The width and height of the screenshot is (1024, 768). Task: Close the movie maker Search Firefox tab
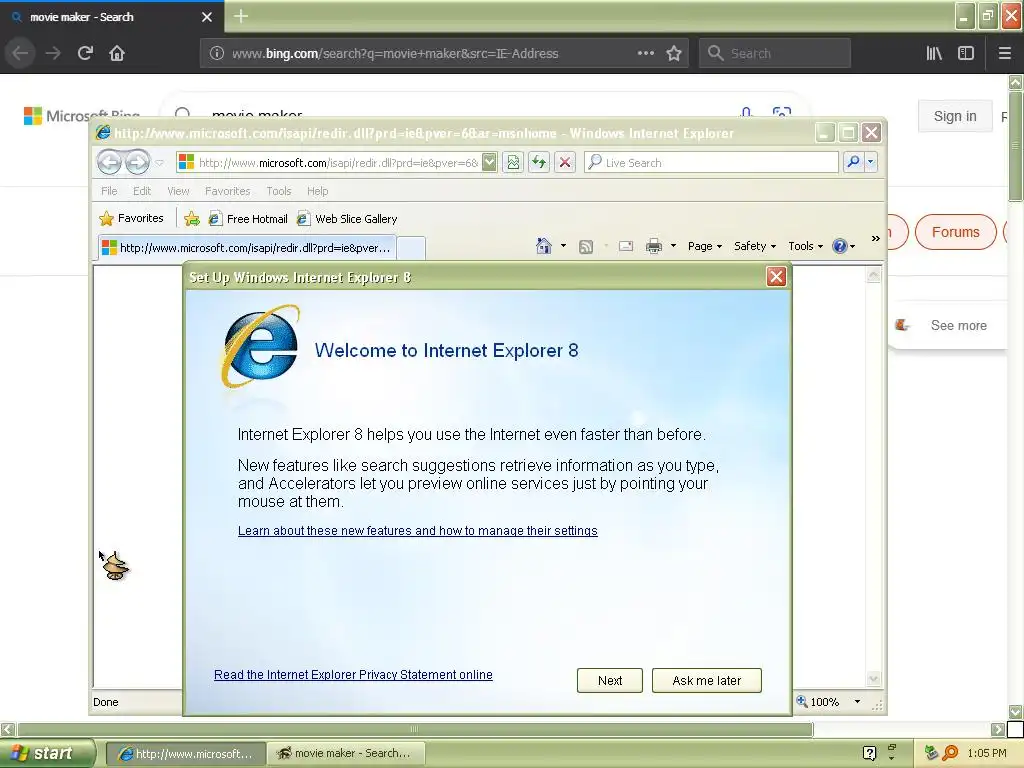click(x=207, y=17)
